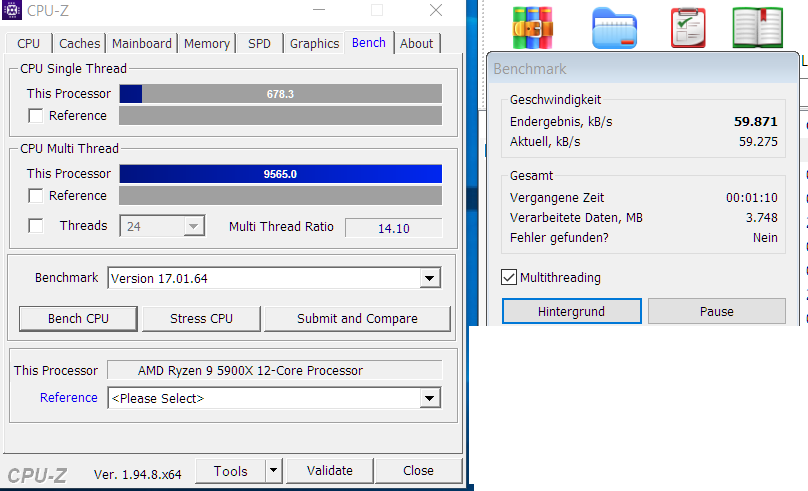The width and height of the screenshot is (808, 491).
Task: Click the Single Thread score bar 678.3
Action: tap(280, 94)
